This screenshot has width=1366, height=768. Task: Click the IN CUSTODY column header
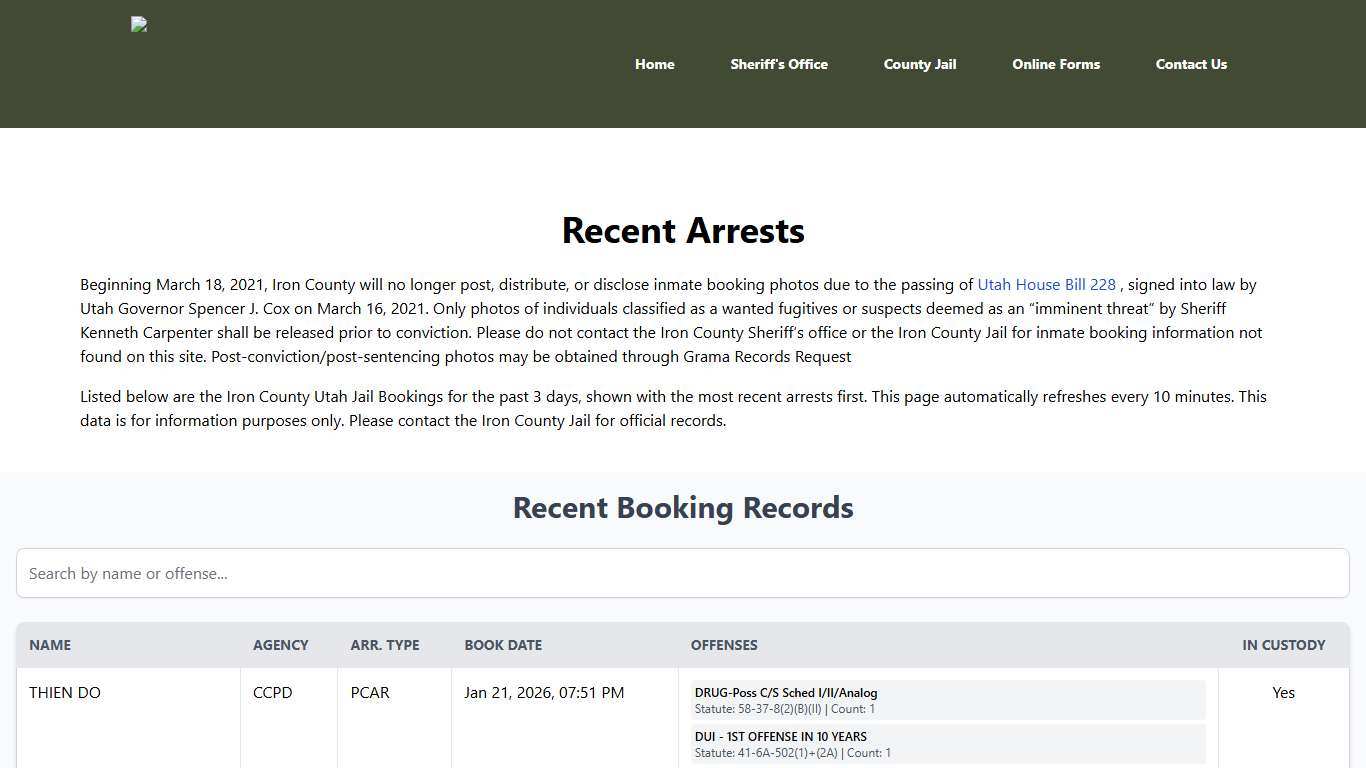(x=1284, y=645)
